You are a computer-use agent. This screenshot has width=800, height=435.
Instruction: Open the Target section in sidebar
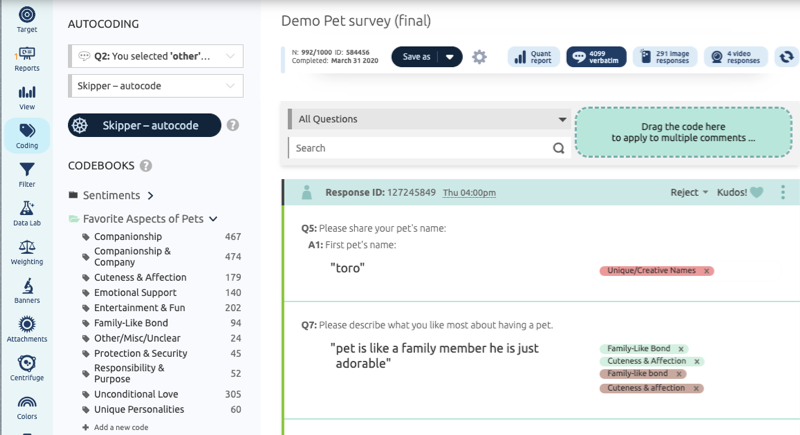pyautogui.click(x=27, y=20)
